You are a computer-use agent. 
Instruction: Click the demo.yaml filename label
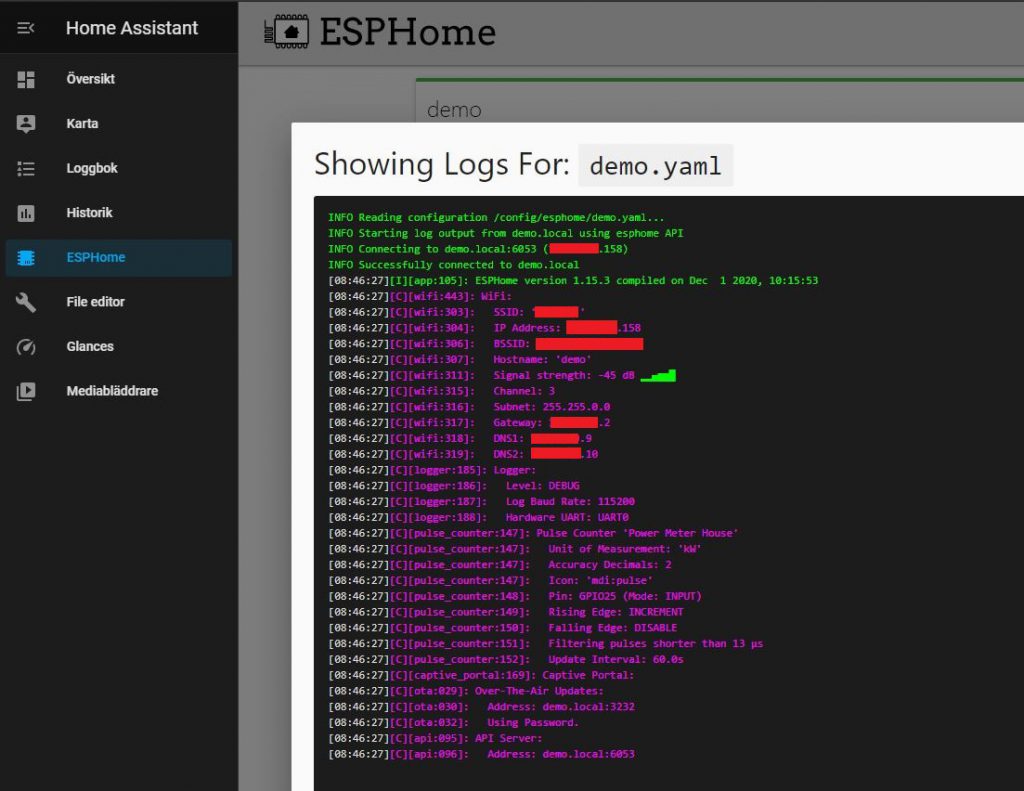point(656,166)
